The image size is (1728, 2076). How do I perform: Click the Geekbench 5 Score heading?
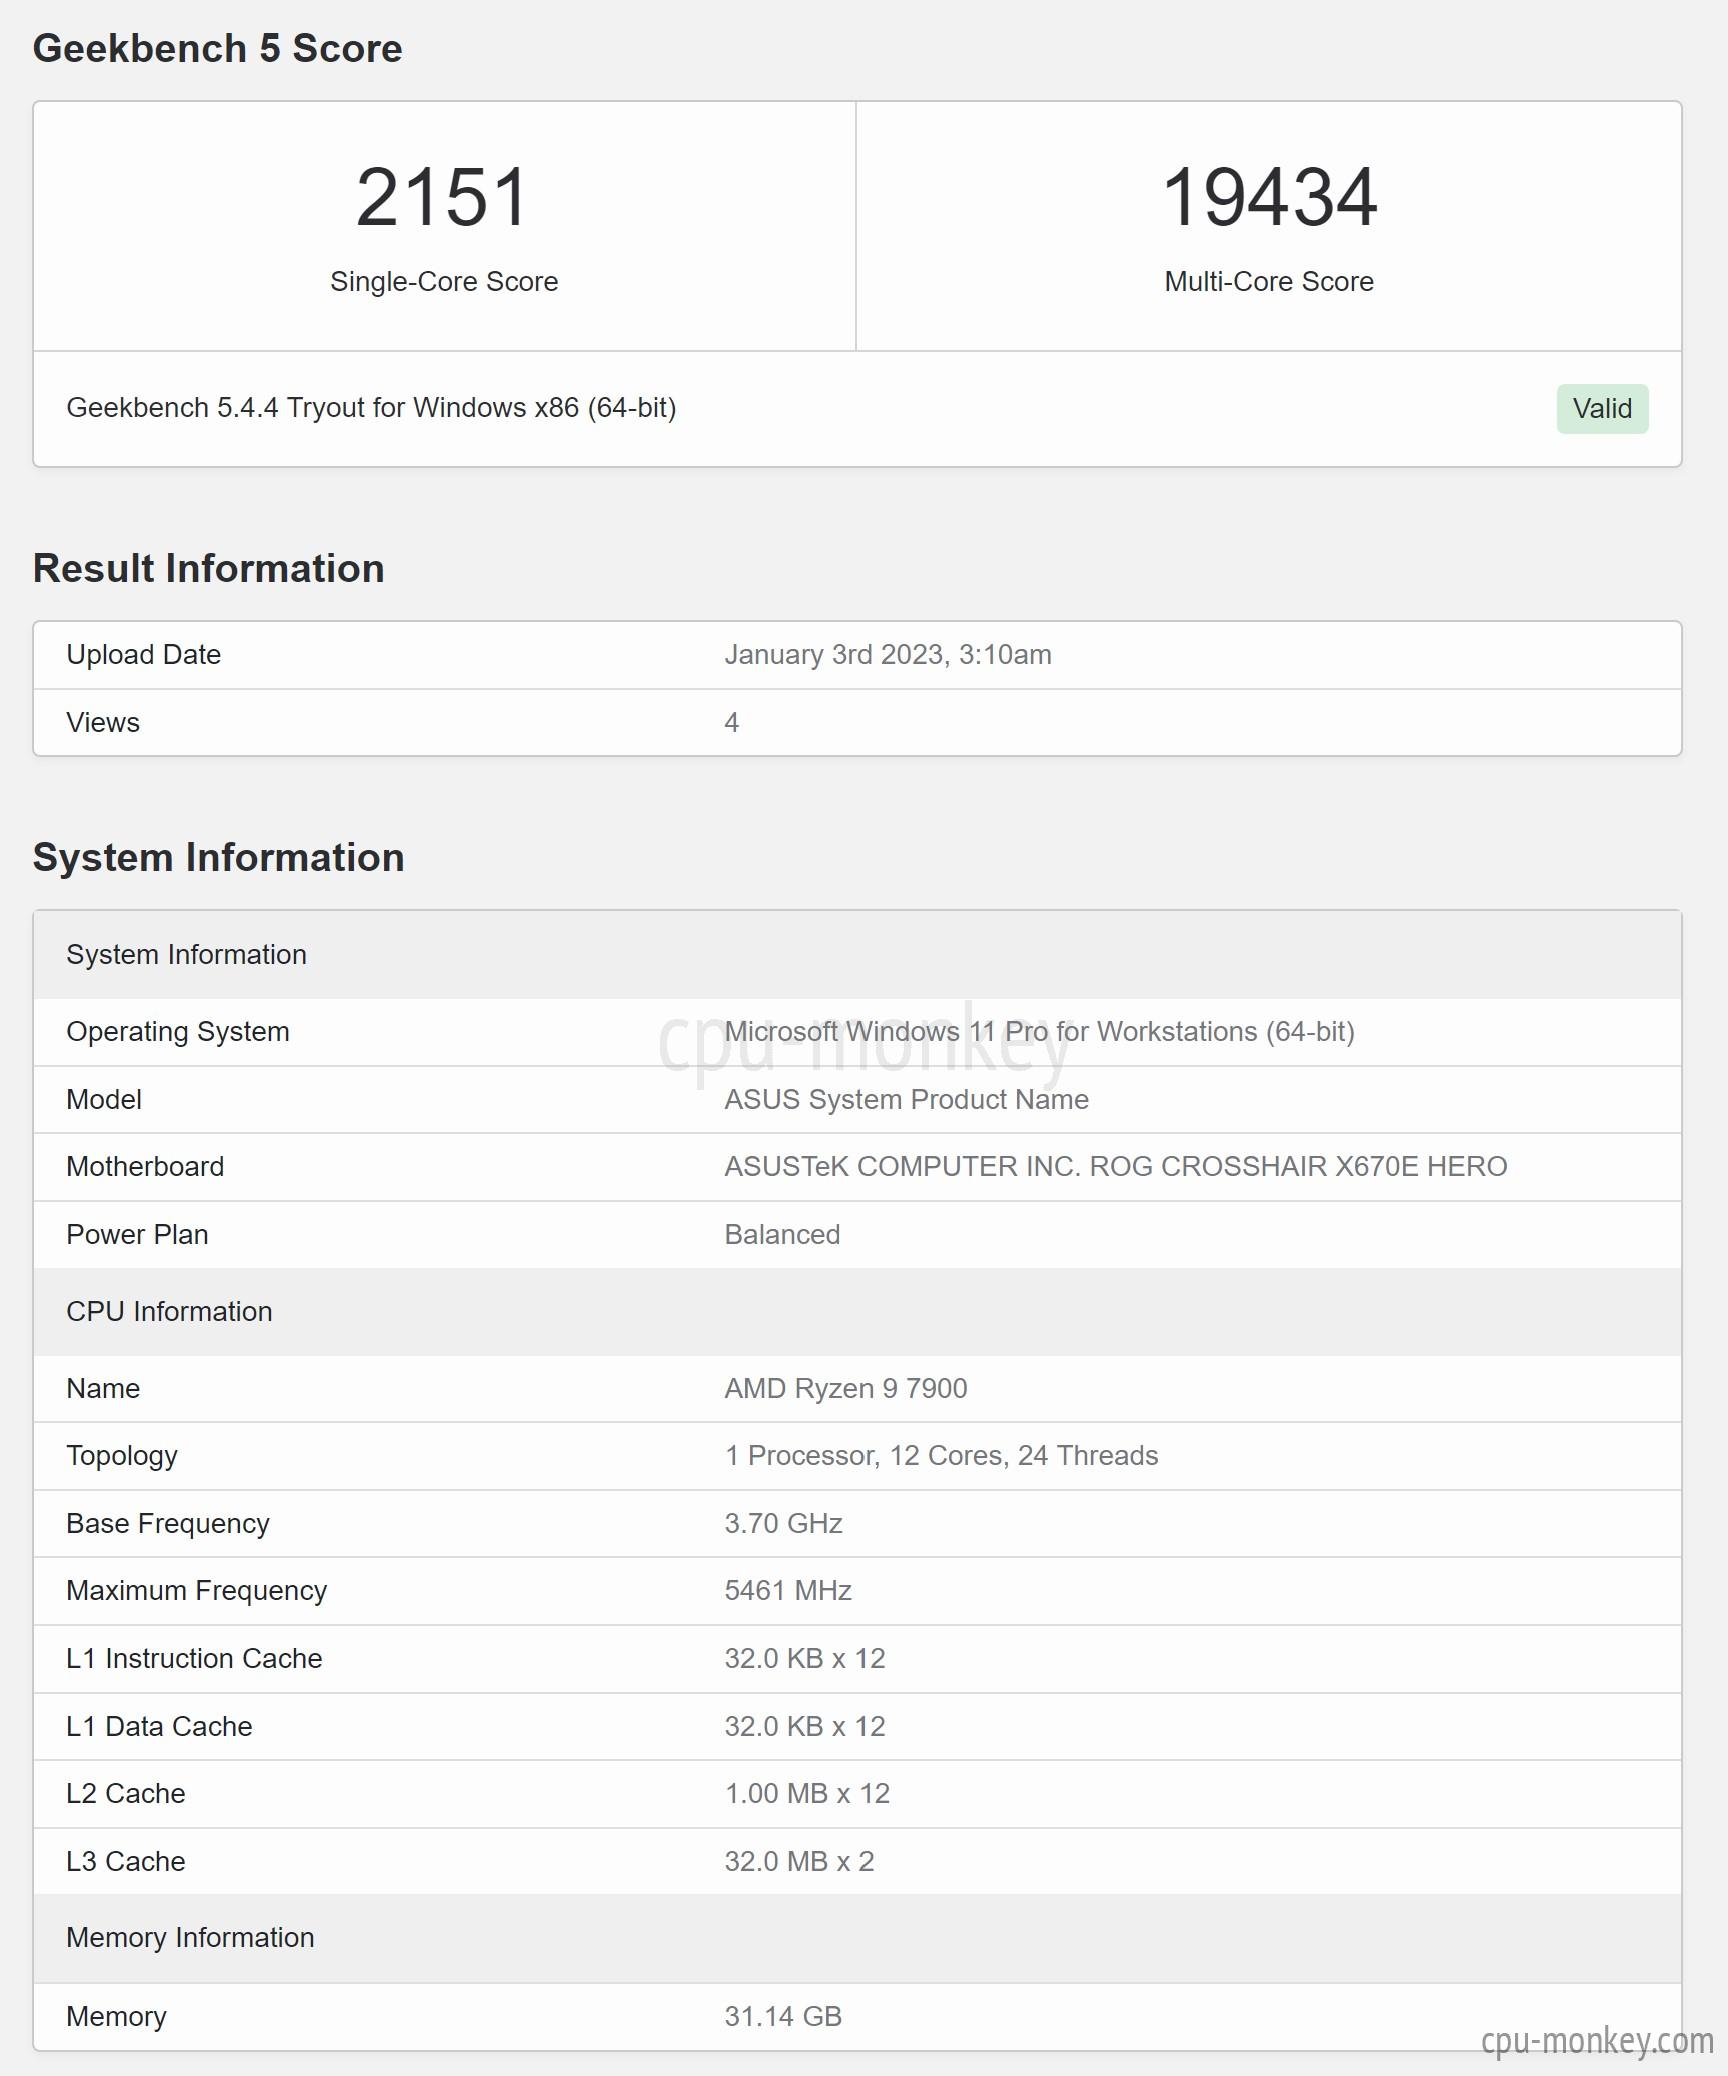217,48
